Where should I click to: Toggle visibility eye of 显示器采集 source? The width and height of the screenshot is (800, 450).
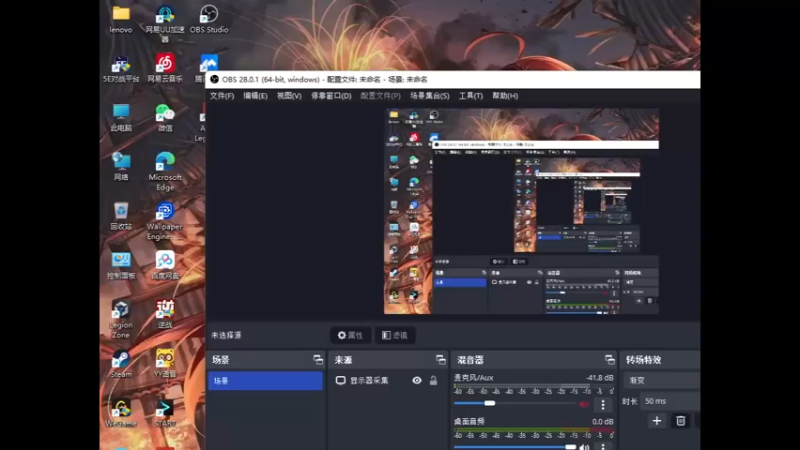click(x=417, y=381)
